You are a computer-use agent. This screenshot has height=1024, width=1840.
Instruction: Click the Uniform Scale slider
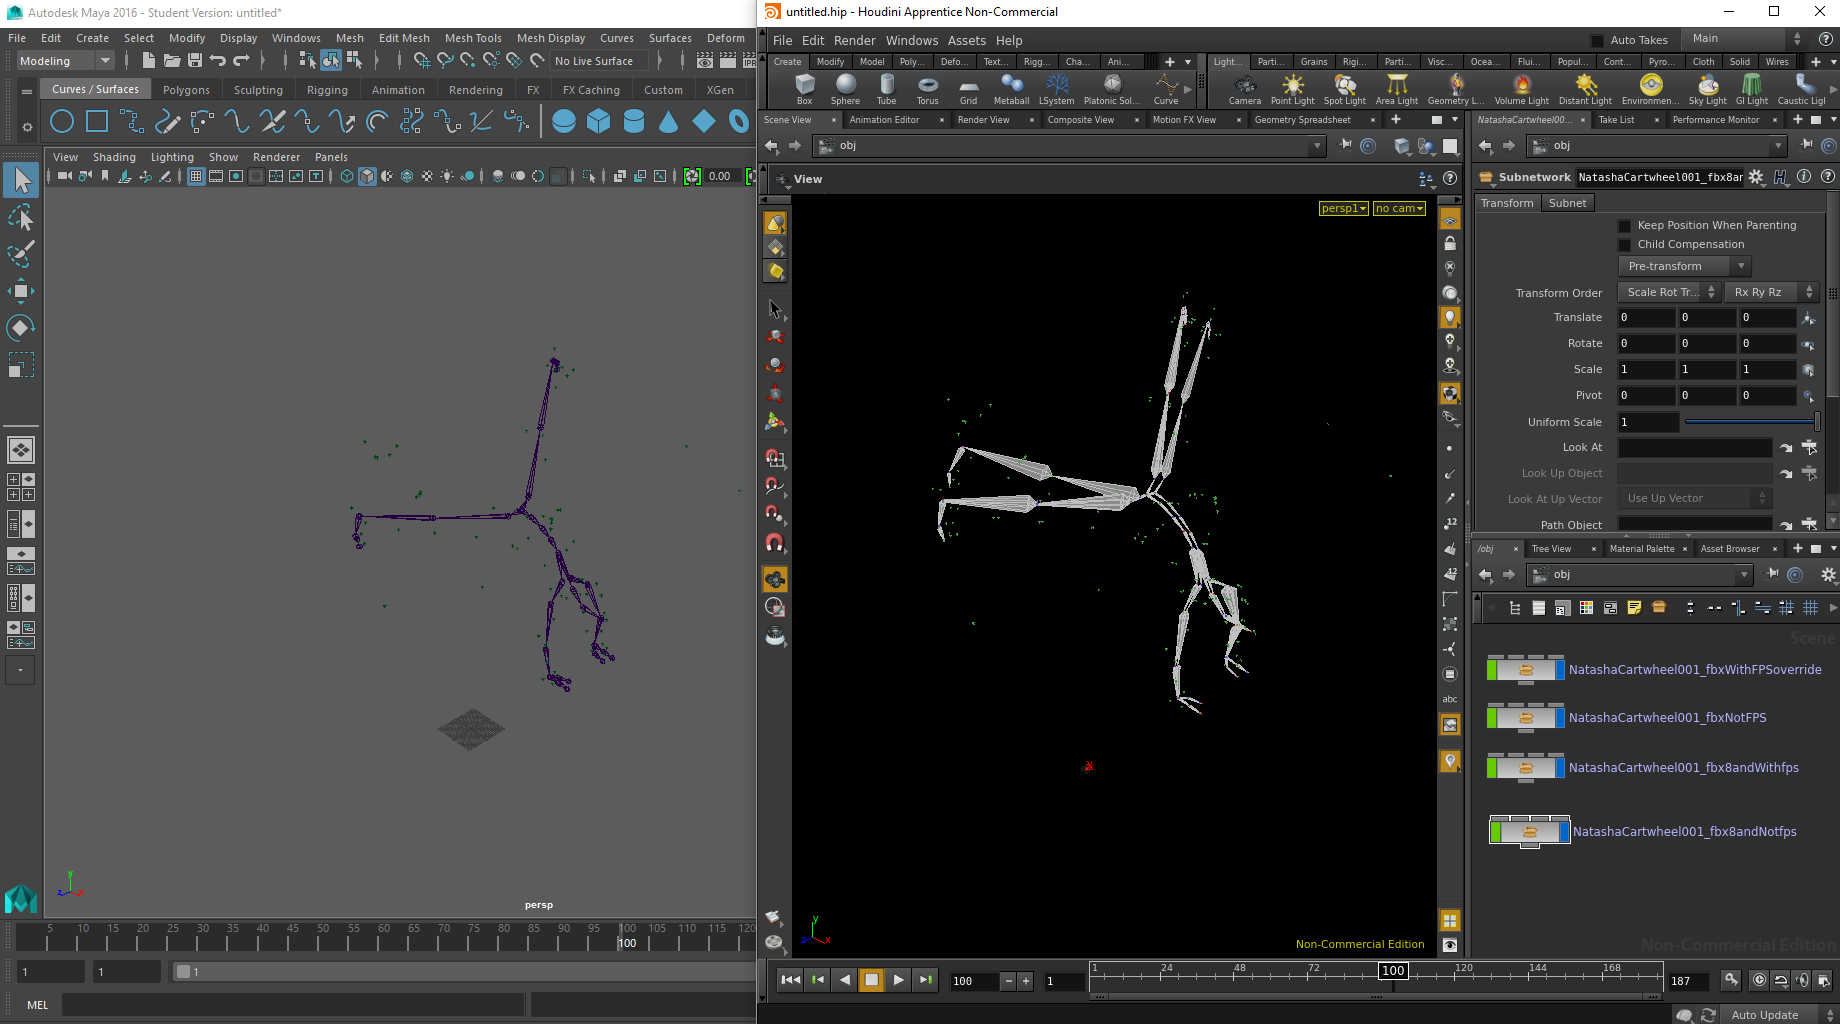[x=1750, y=422]
